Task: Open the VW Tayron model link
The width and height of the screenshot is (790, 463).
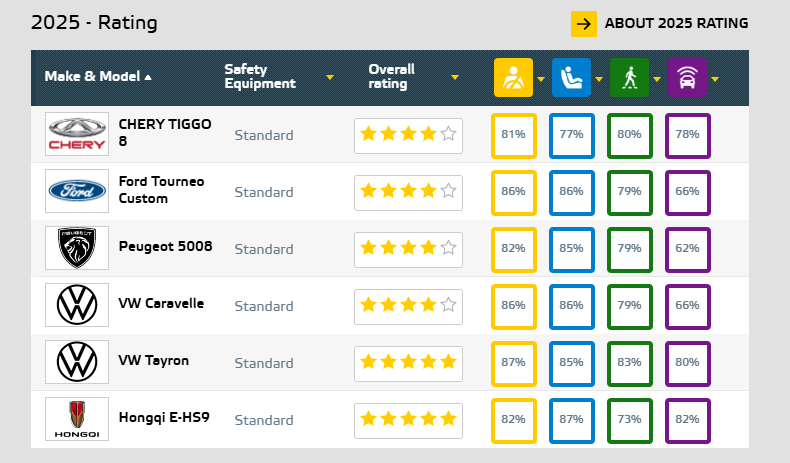Action: click(154, 361)
